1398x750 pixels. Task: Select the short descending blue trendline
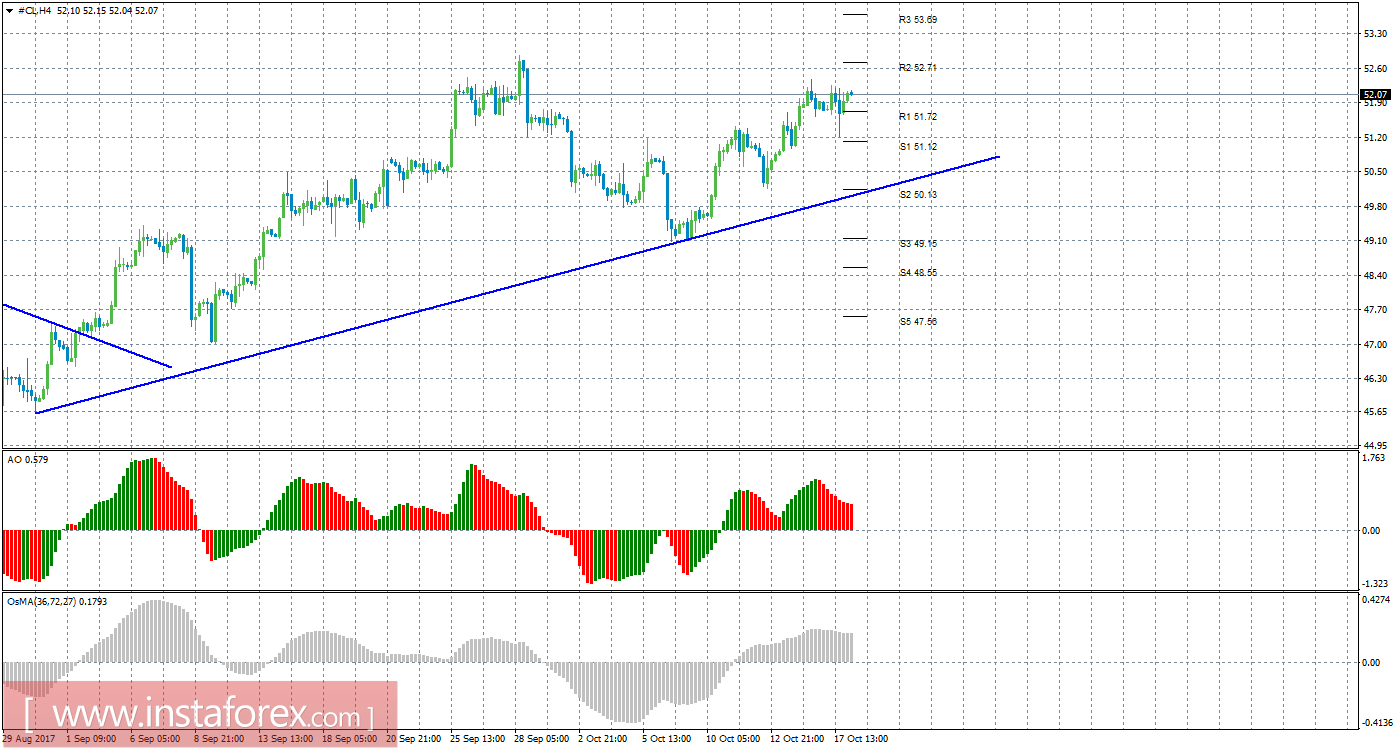pos(87,335)
